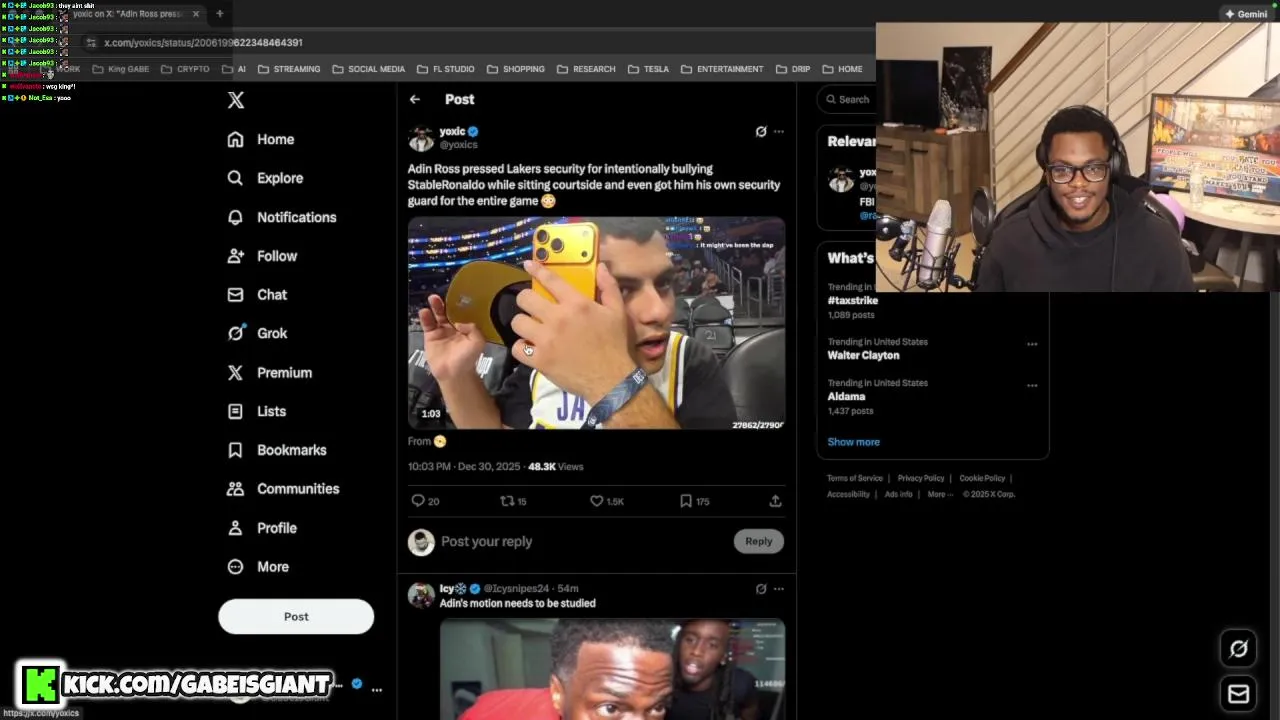Click the repost icon with 15 reposts
This screenshot has width=1280, height=720.
click(x=513, y=501)
